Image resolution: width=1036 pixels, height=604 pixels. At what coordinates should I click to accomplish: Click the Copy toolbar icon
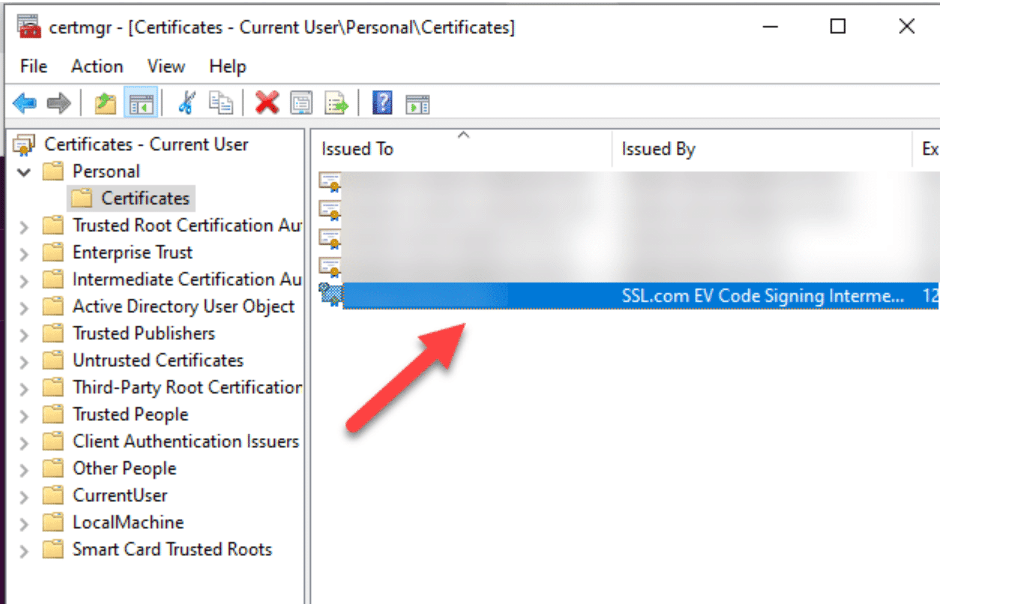[220, 103]
